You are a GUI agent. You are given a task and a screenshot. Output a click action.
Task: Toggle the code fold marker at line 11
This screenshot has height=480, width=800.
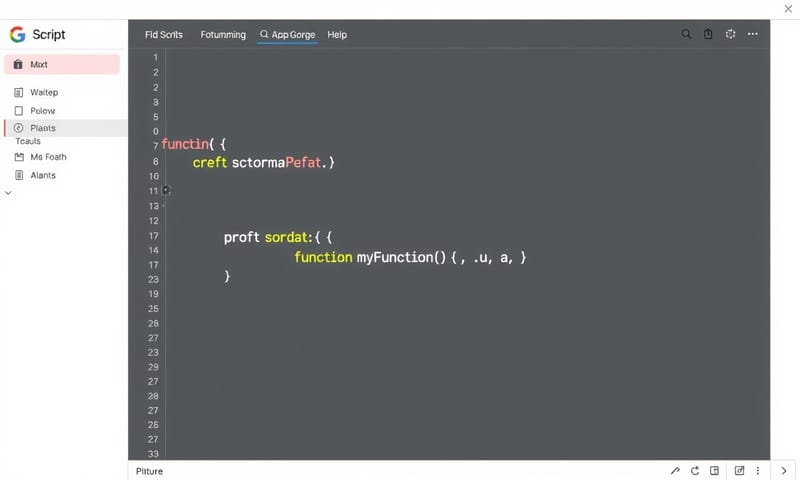[167, 190]
